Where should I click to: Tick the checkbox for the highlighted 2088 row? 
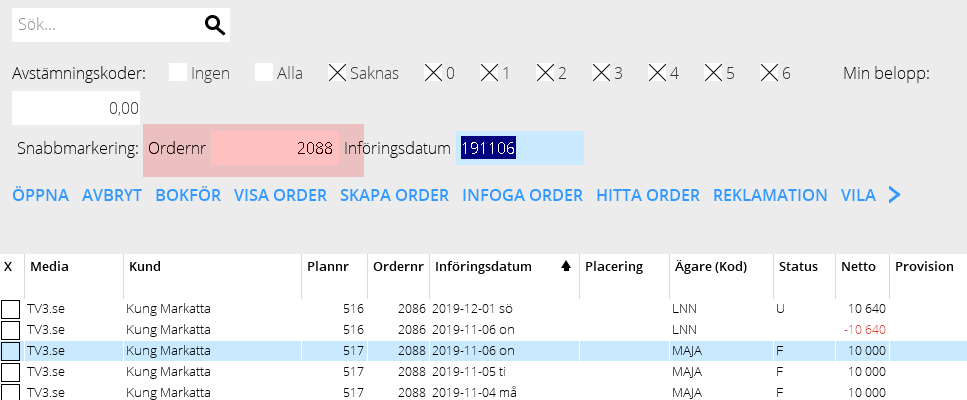point(10,351)
